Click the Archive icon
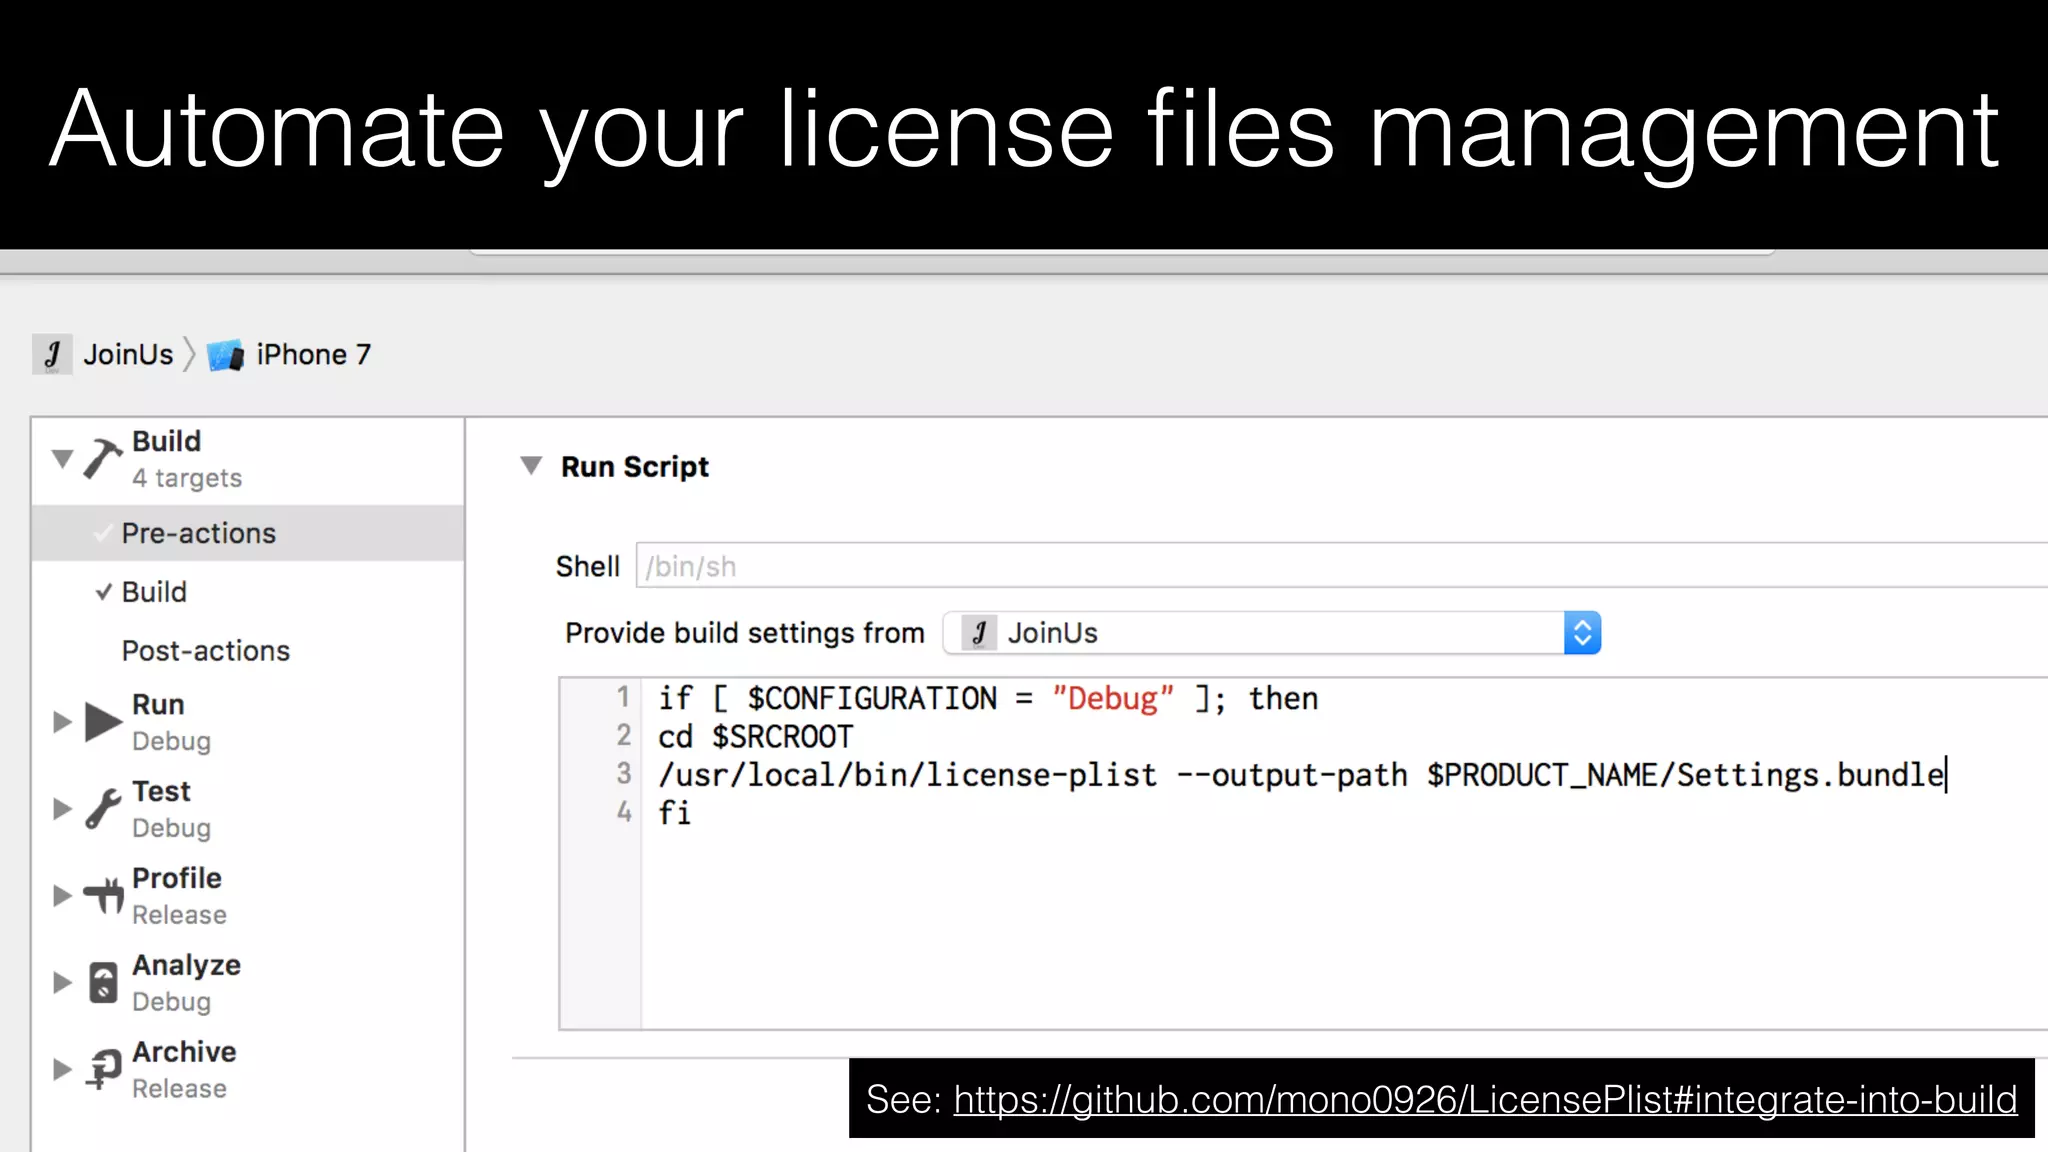 (103, 1068)
